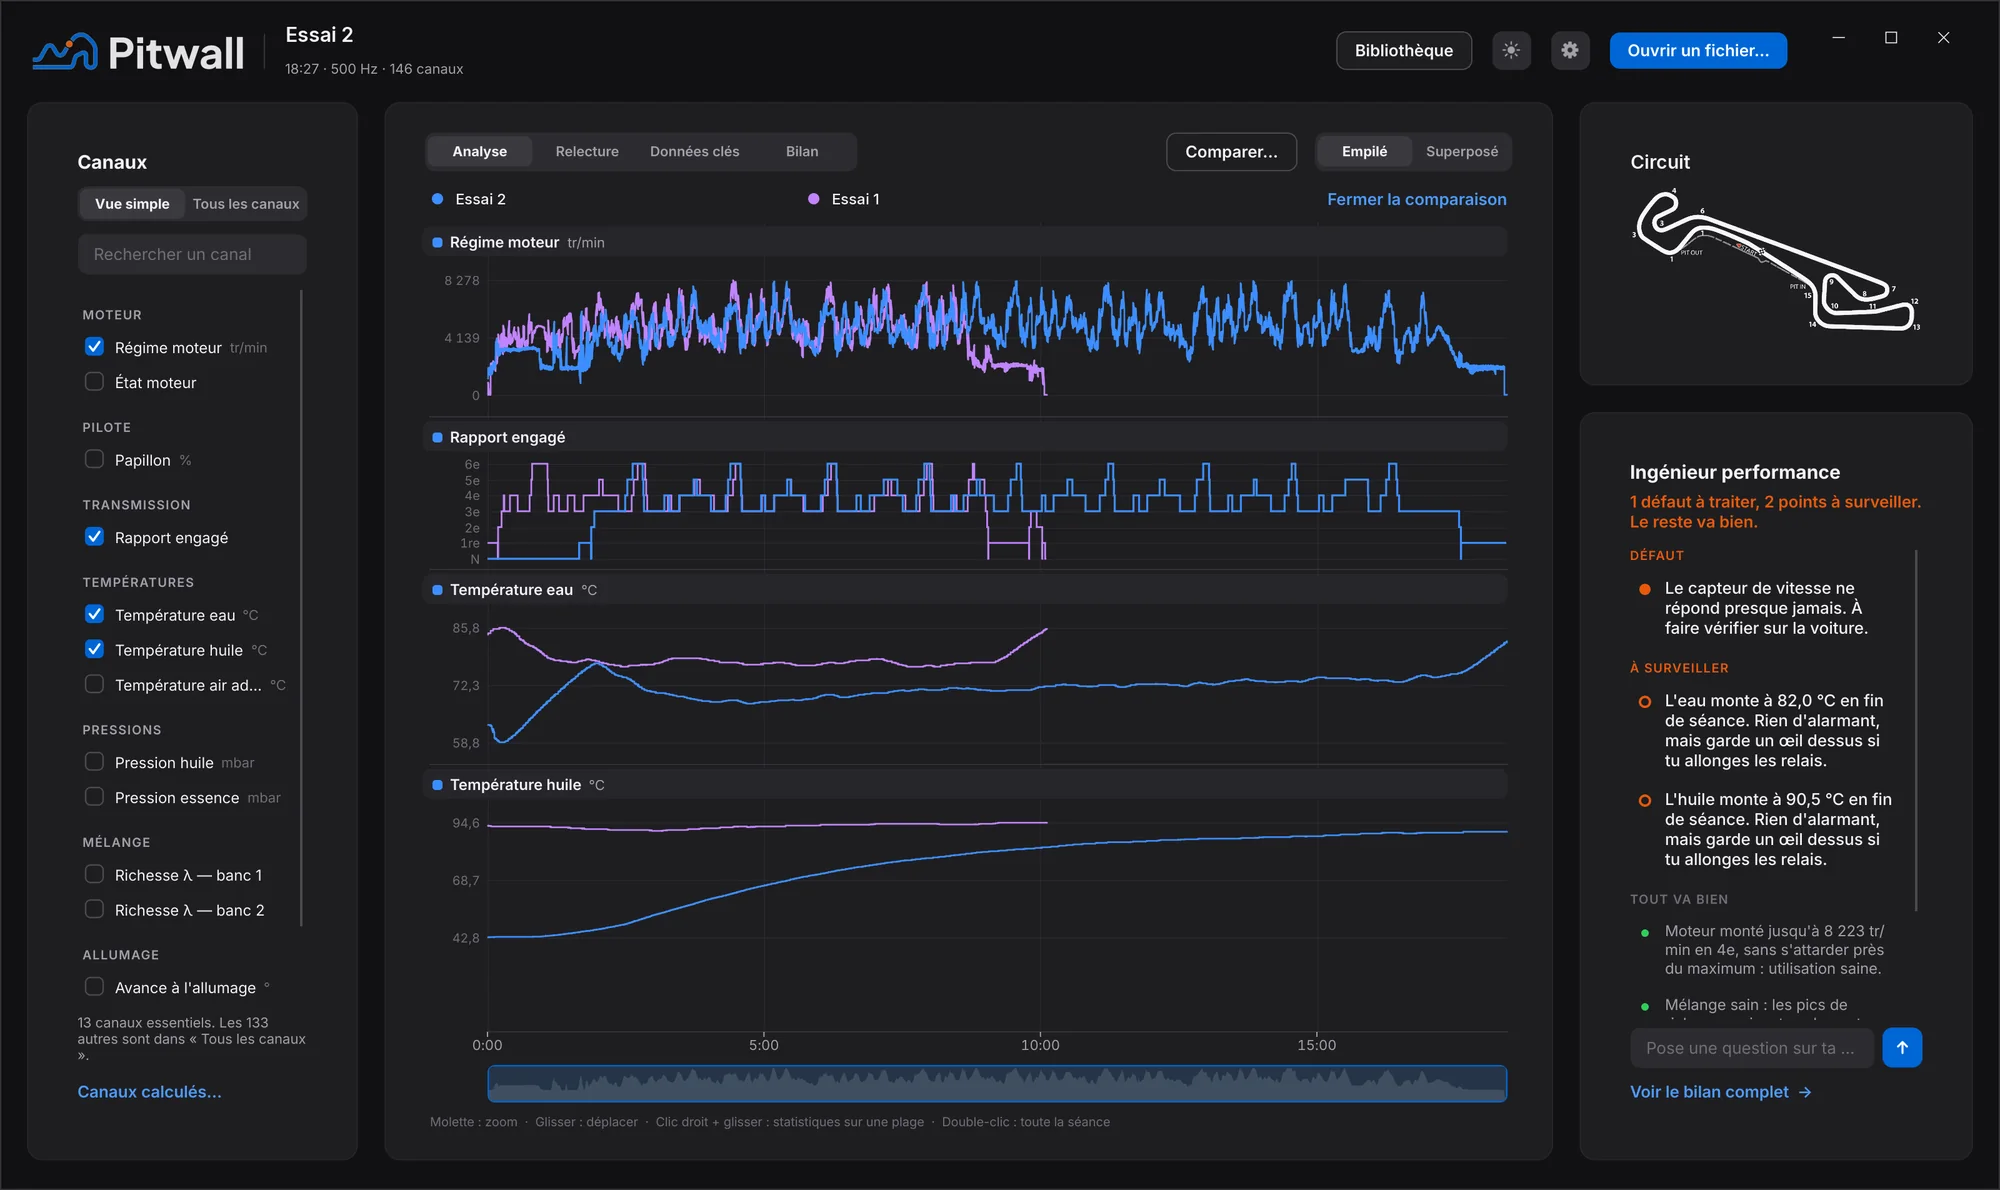Switch to Tous les canaux view
Viewport: 2000px width, 1190px height.
[246, 204]
